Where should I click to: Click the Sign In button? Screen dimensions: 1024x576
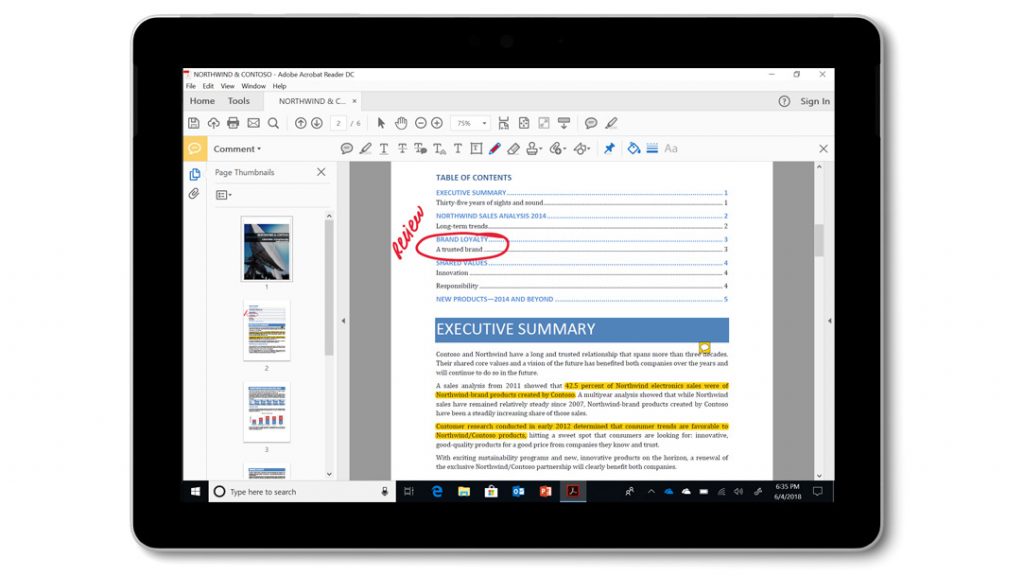click(x=814, y=101)
